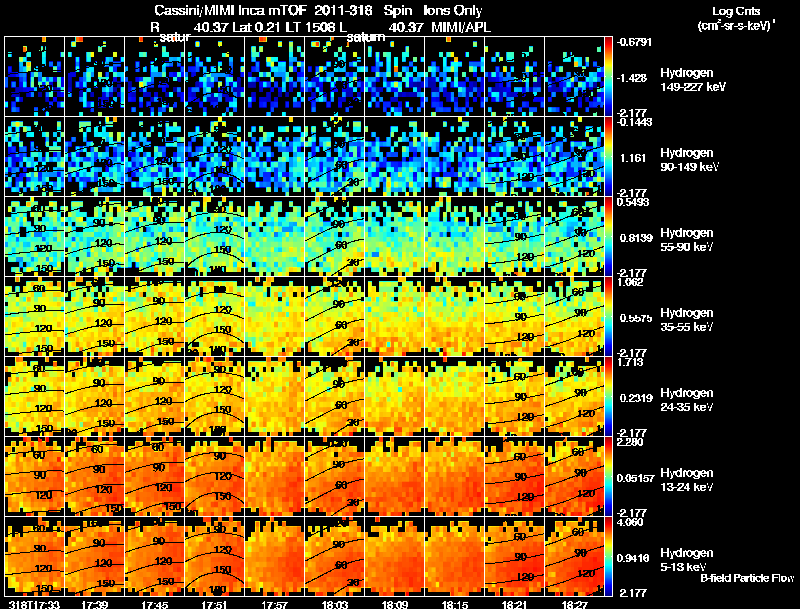Click the "18:15" time axis label
The width and height of the screenshot is (800, 609).
[x=455, y=604]
